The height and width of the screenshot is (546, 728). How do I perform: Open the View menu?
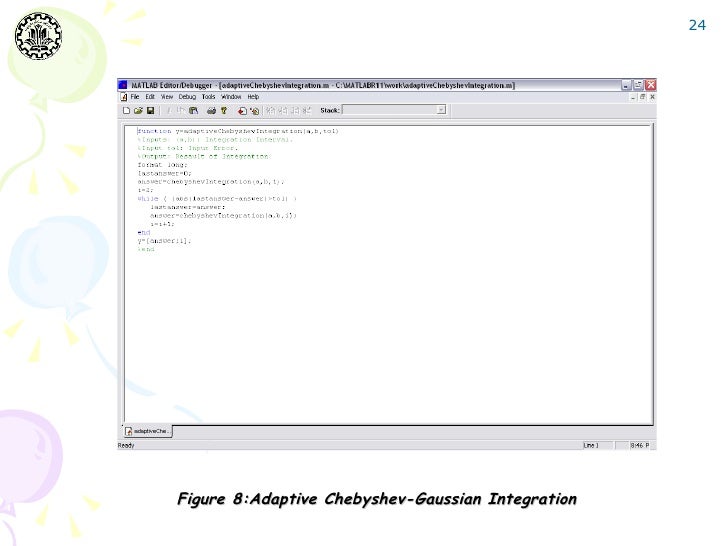[x=167, y=97]
